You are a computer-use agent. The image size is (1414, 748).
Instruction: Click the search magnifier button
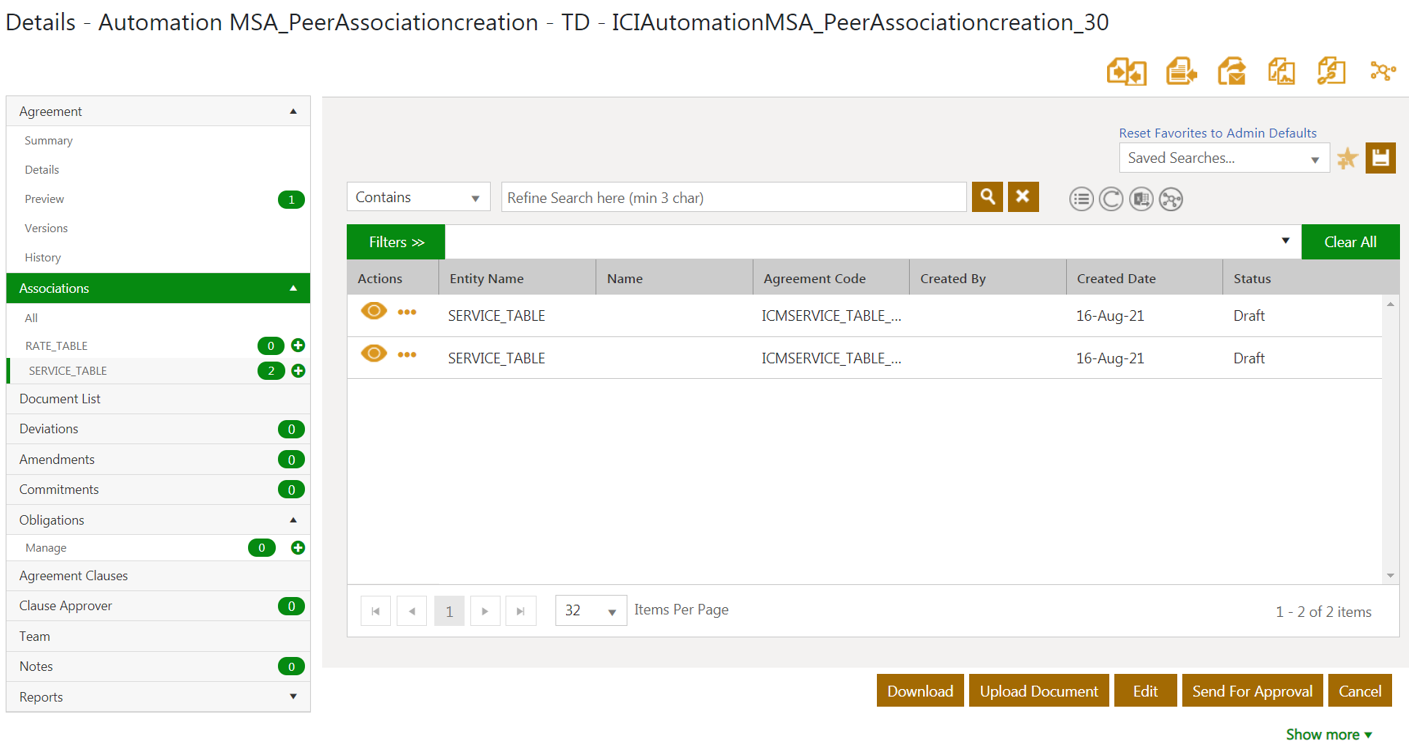click(x=987, y=197)
